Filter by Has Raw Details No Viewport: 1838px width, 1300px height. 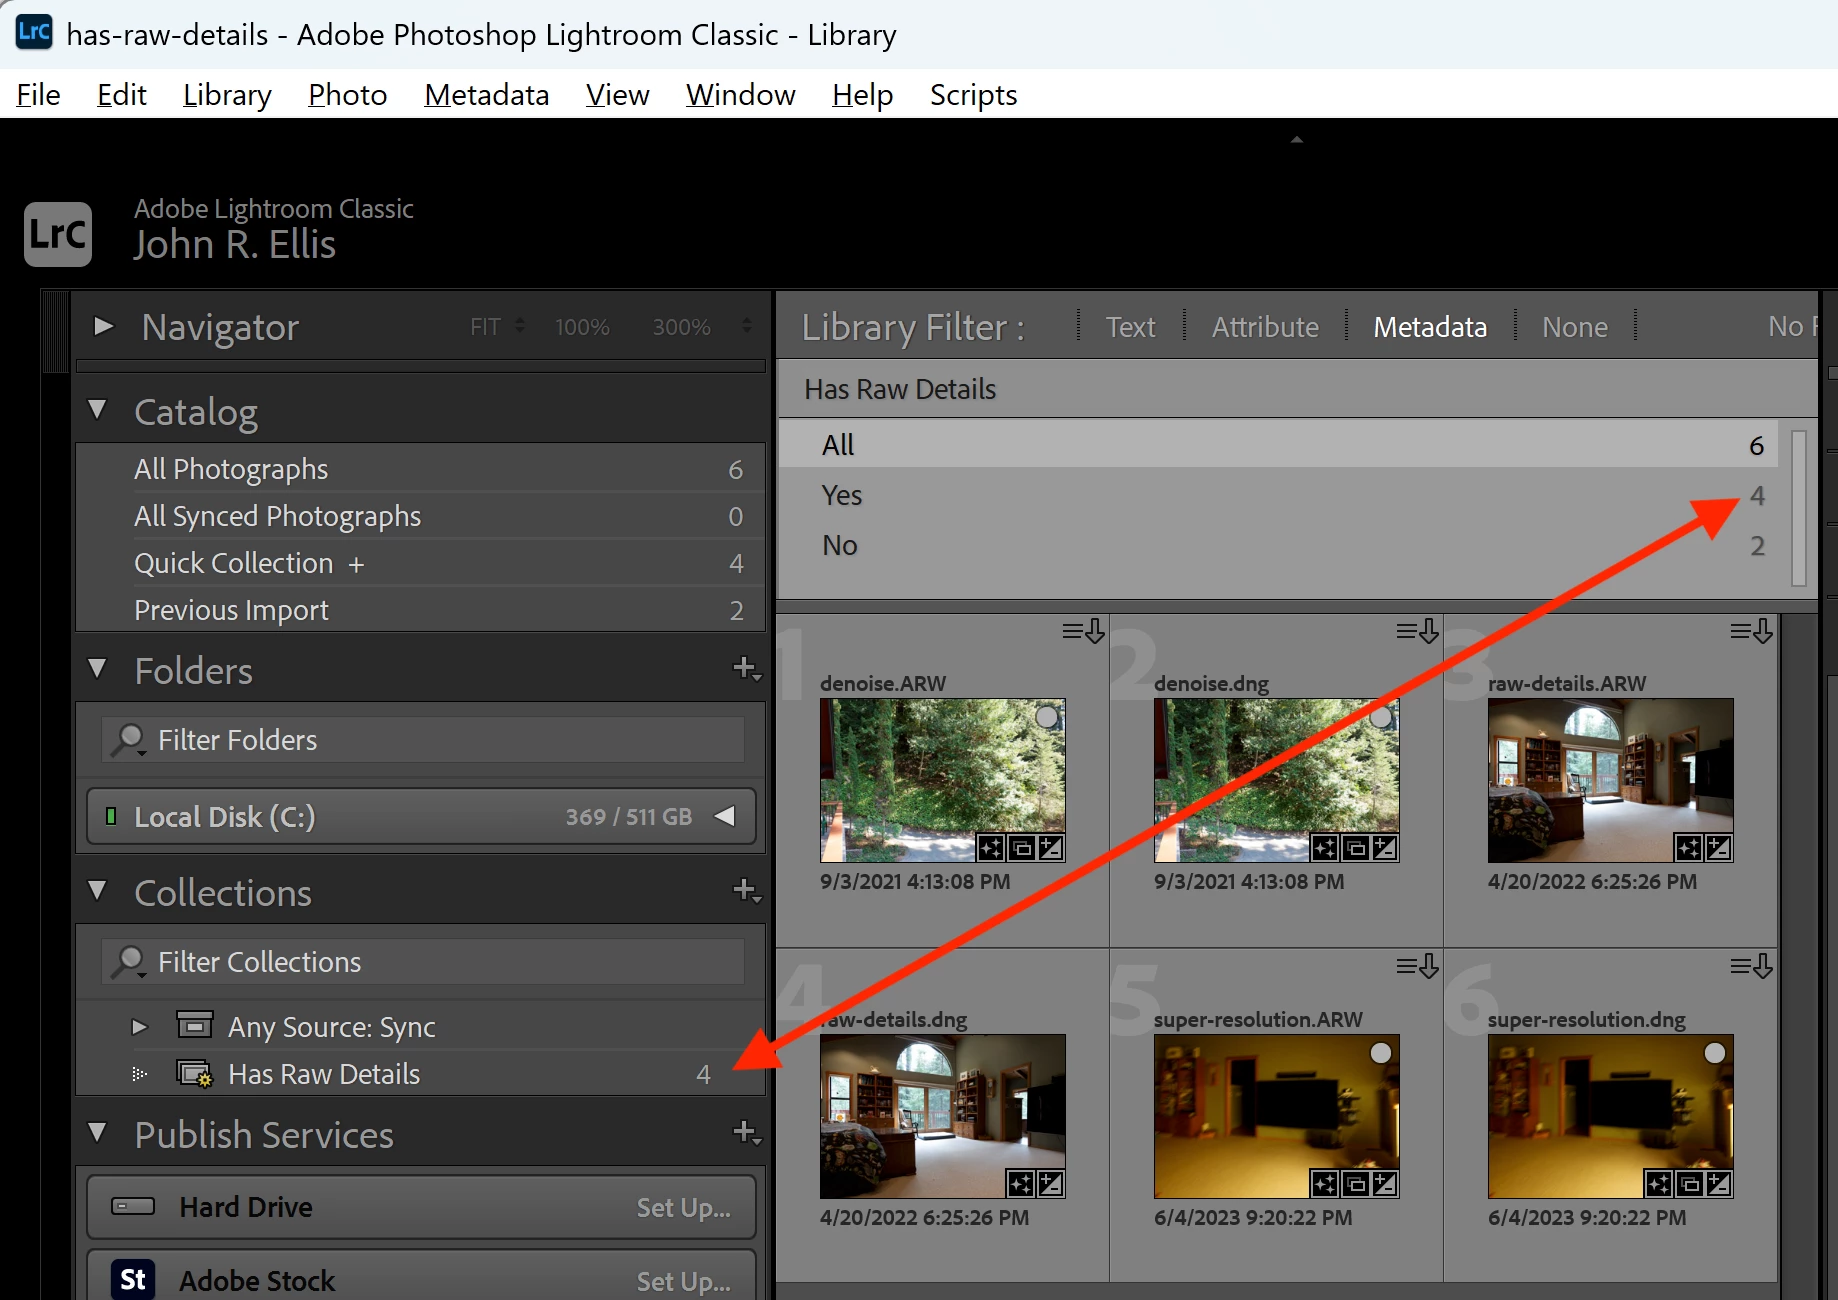1280,545
